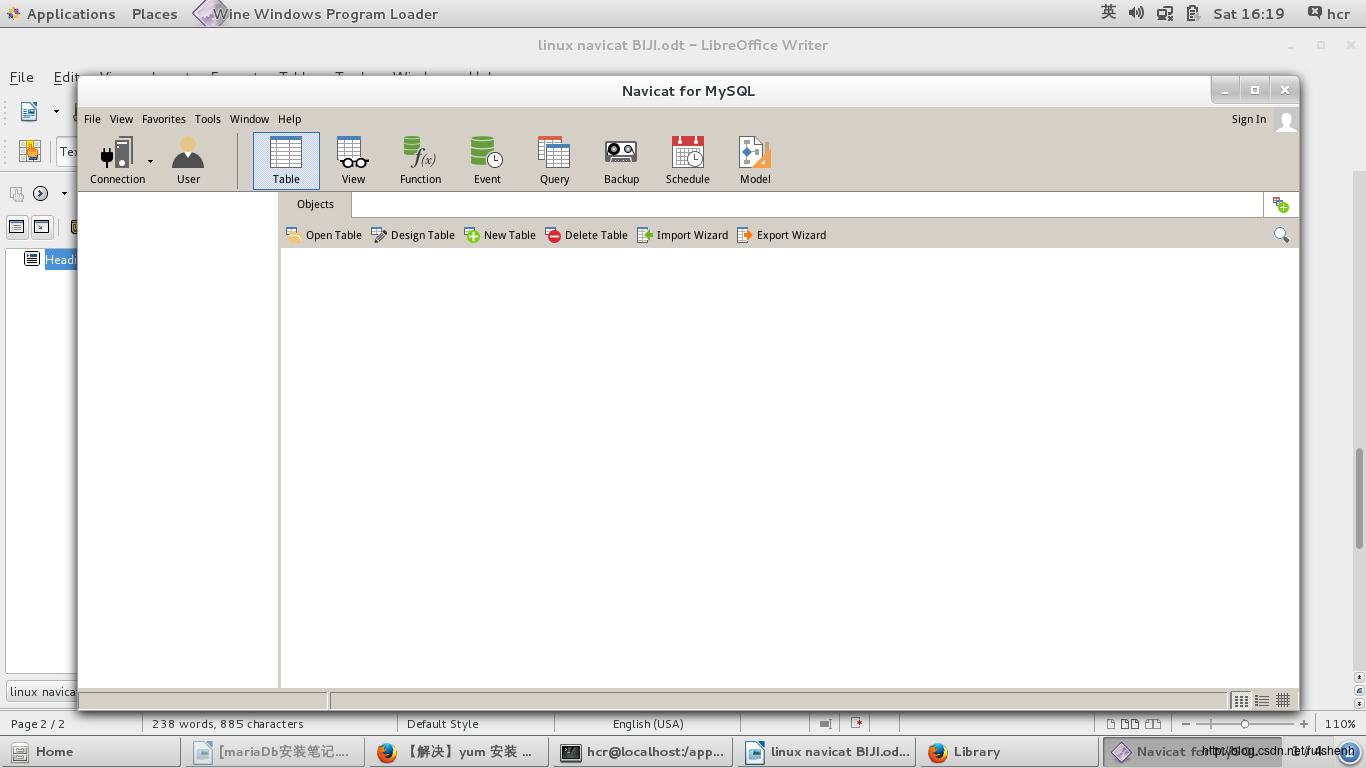Open Navicat Tools menu
Image resolution: width=1366 pixels, height=768 pixels.
point(208,119)
